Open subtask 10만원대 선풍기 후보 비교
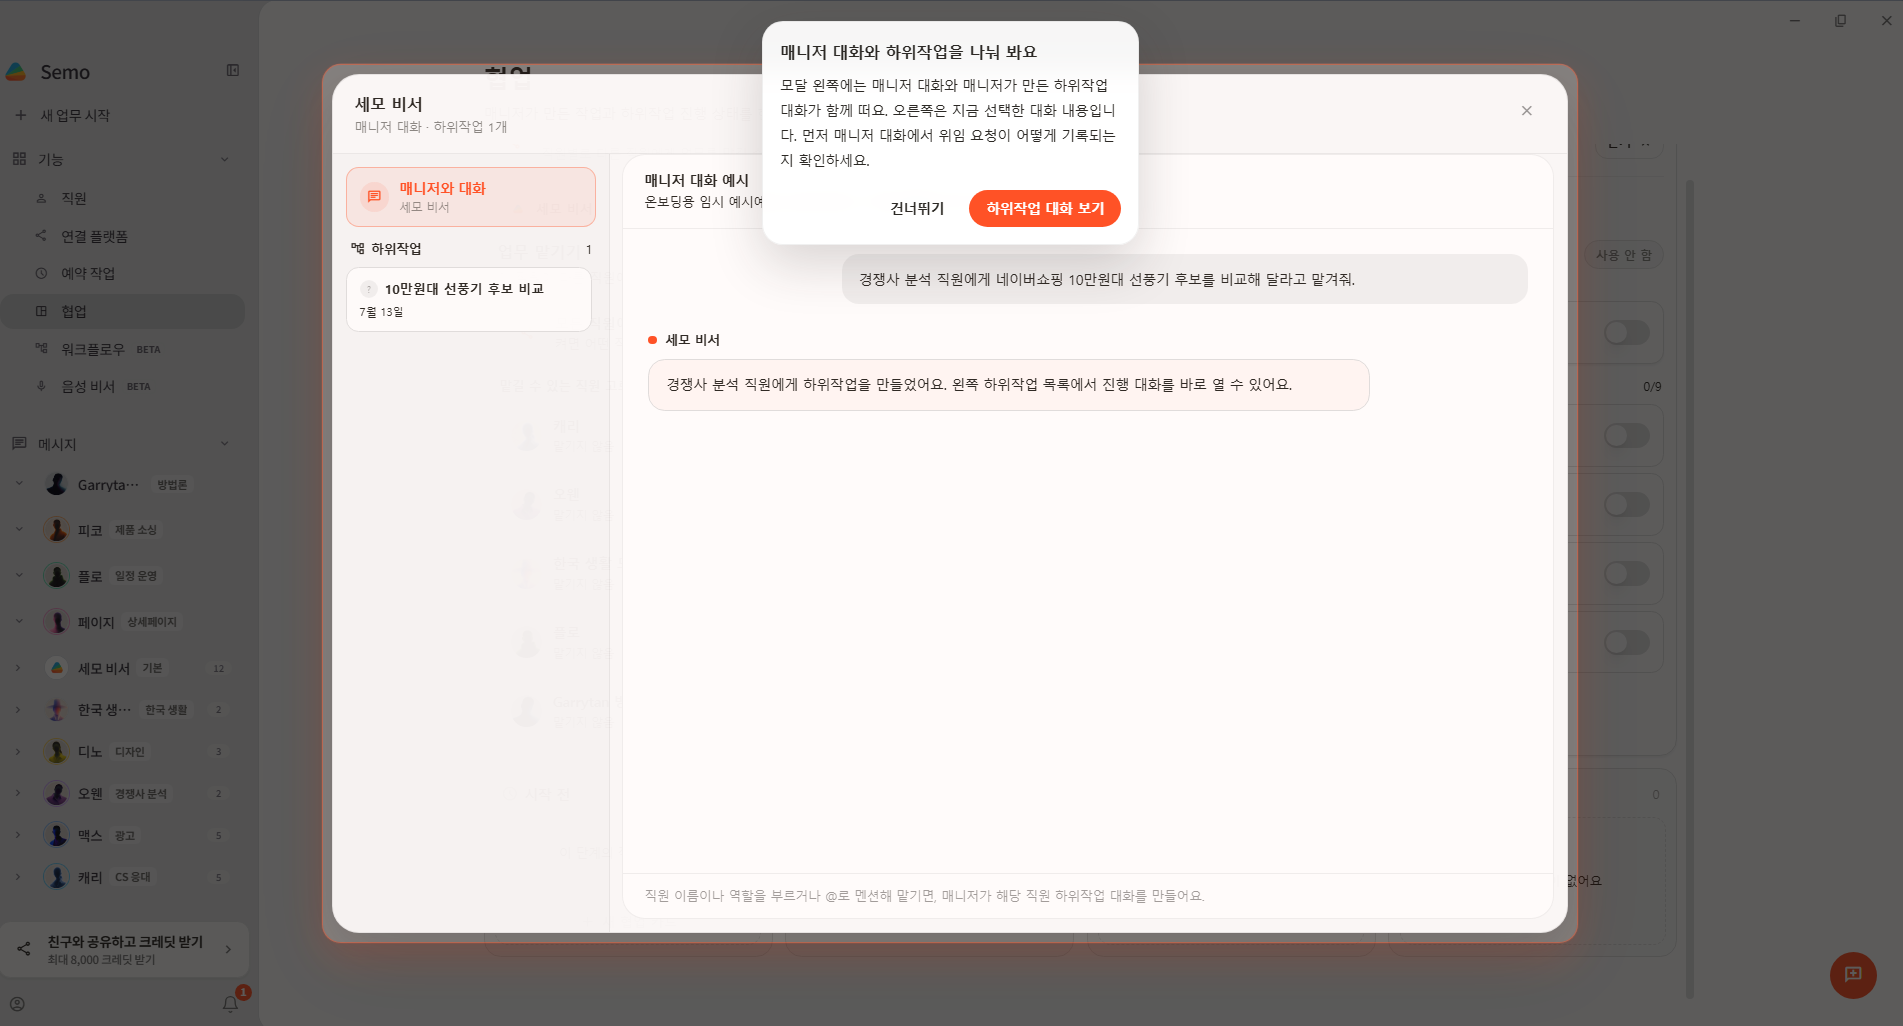 [x=469, y=299]
